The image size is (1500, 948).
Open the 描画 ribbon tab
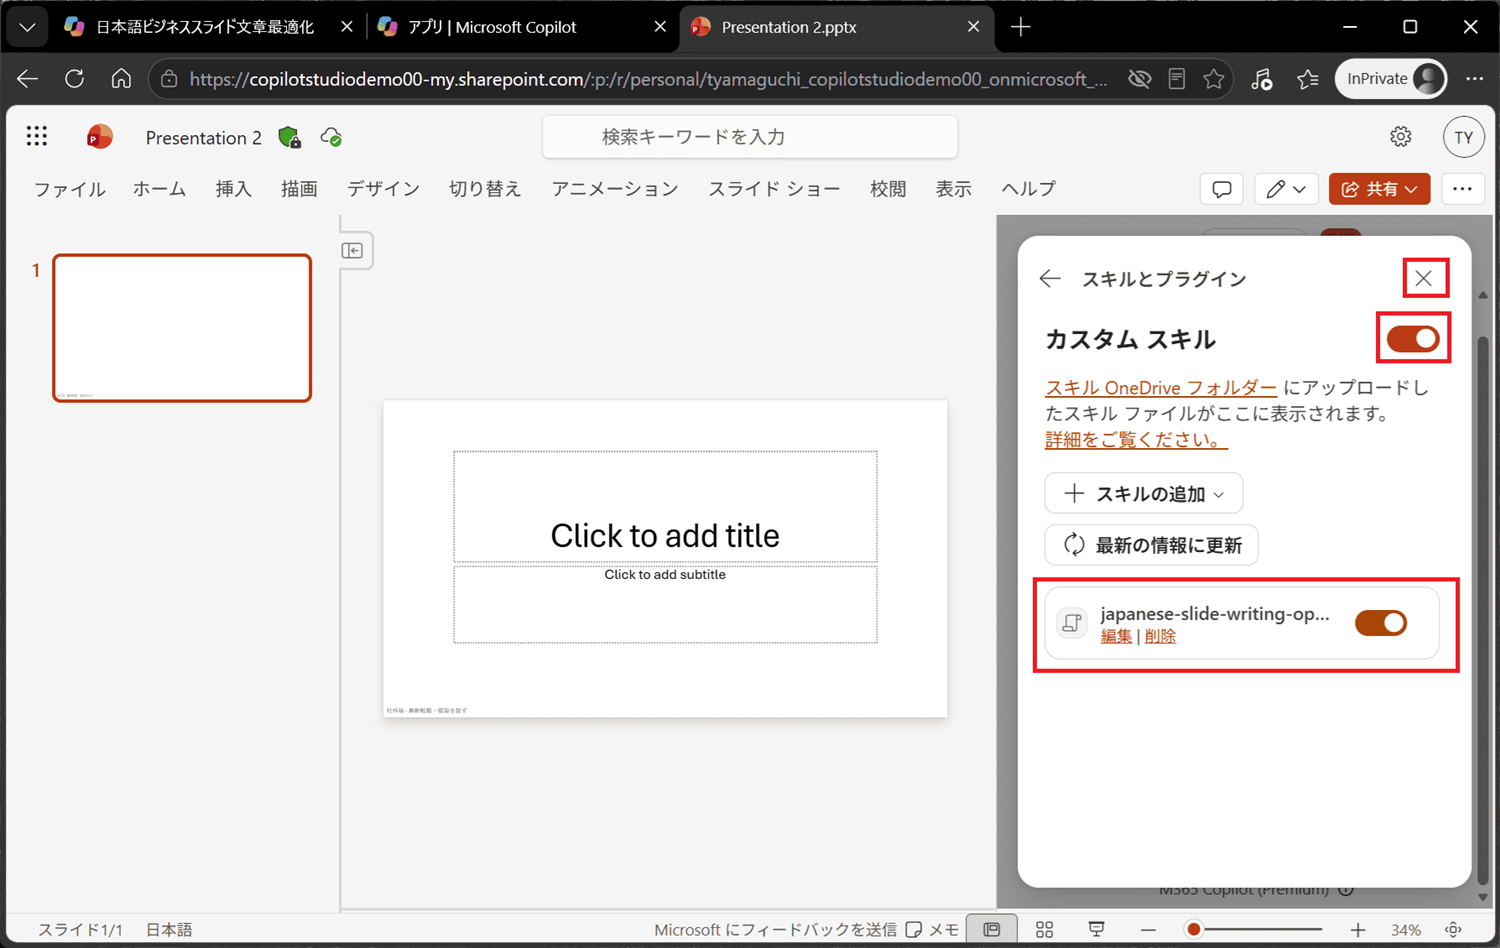point(299,189)
